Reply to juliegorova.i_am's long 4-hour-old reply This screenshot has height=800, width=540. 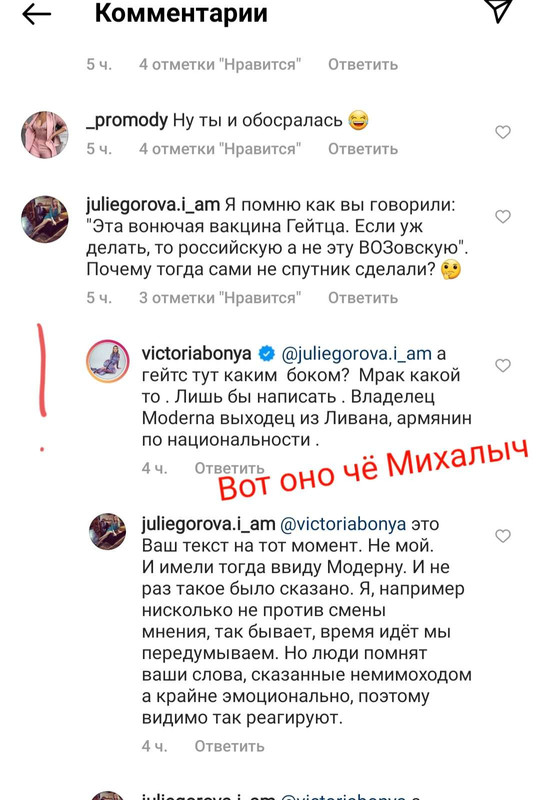(x=229, y=746)
